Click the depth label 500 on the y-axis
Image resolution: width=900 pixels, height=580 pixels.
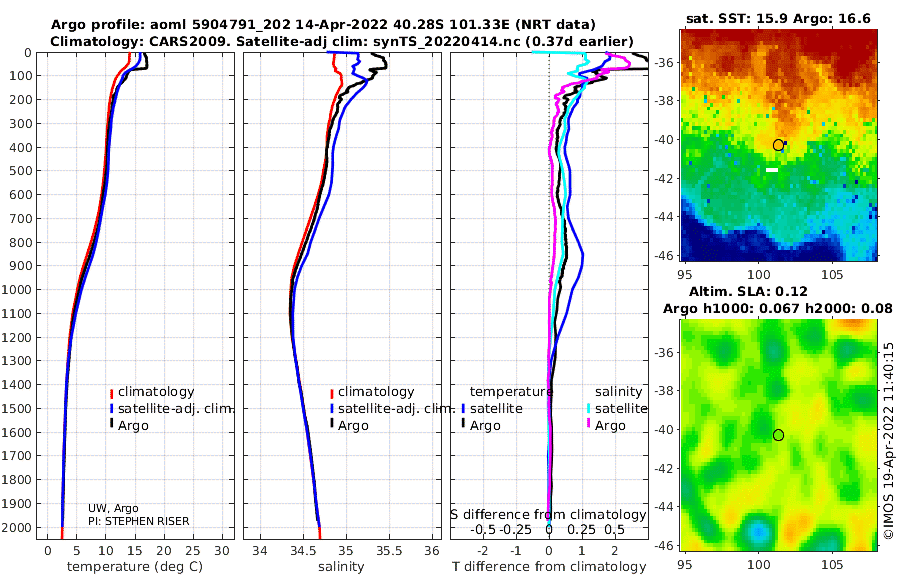(20, 171)
